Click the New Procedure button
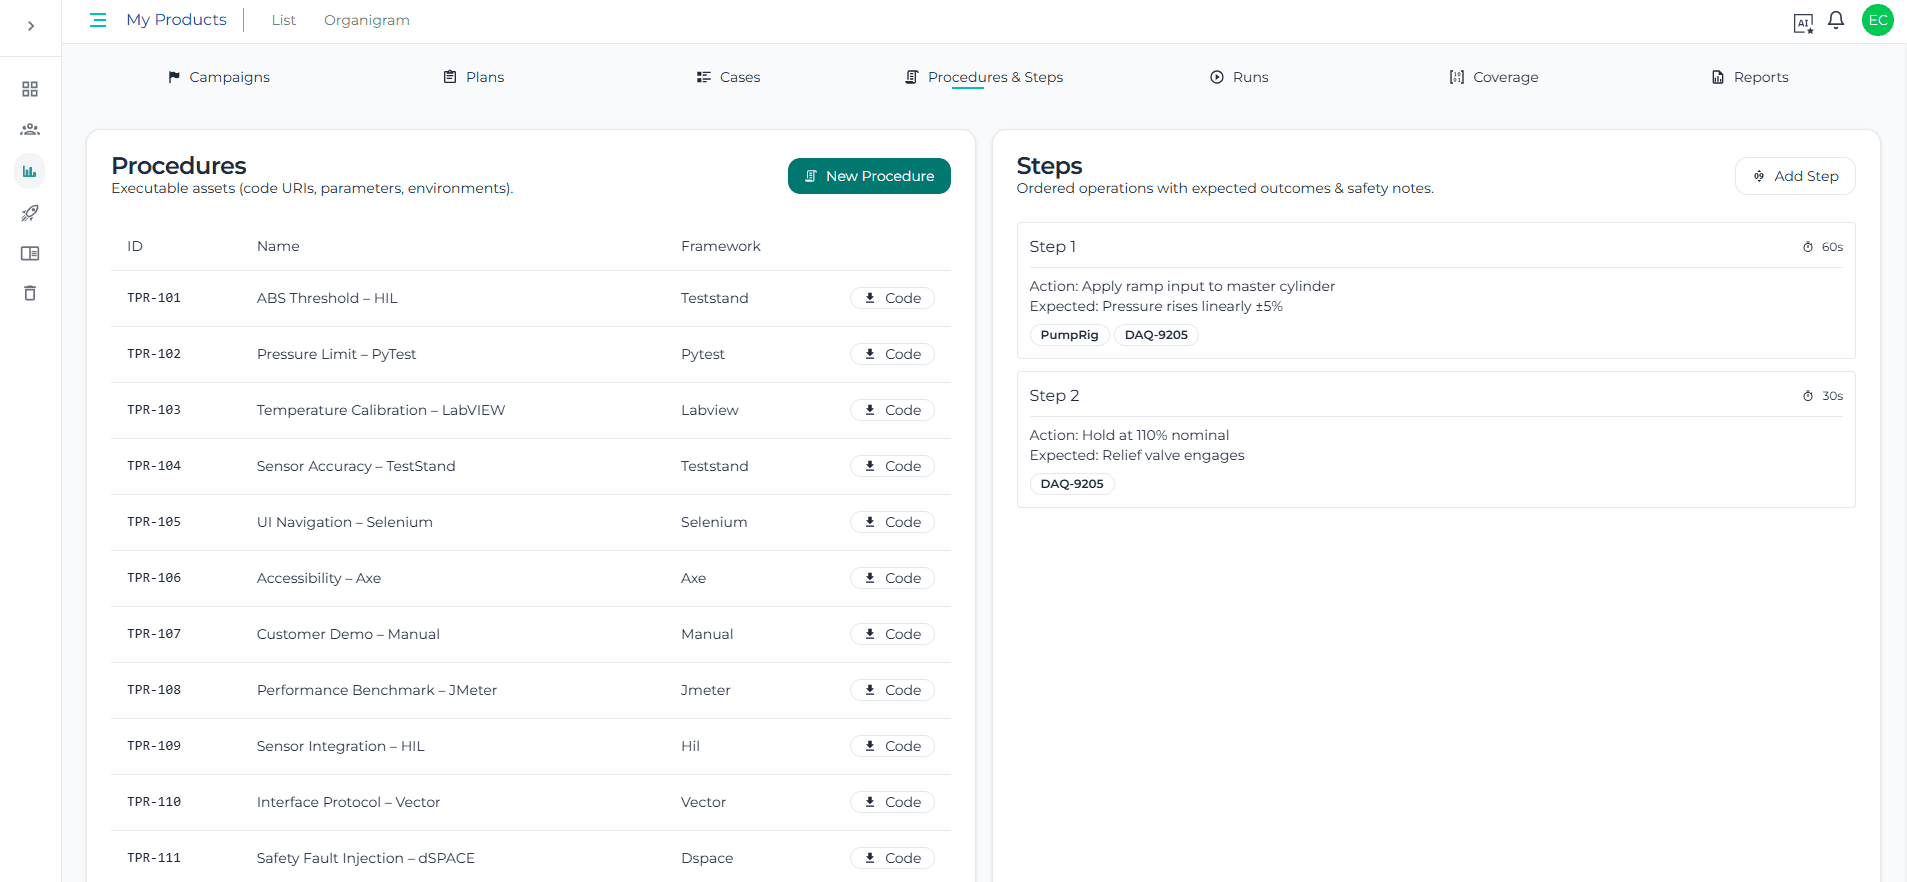The height and width of the screenshot is (882, 1907). coord(869,176)
